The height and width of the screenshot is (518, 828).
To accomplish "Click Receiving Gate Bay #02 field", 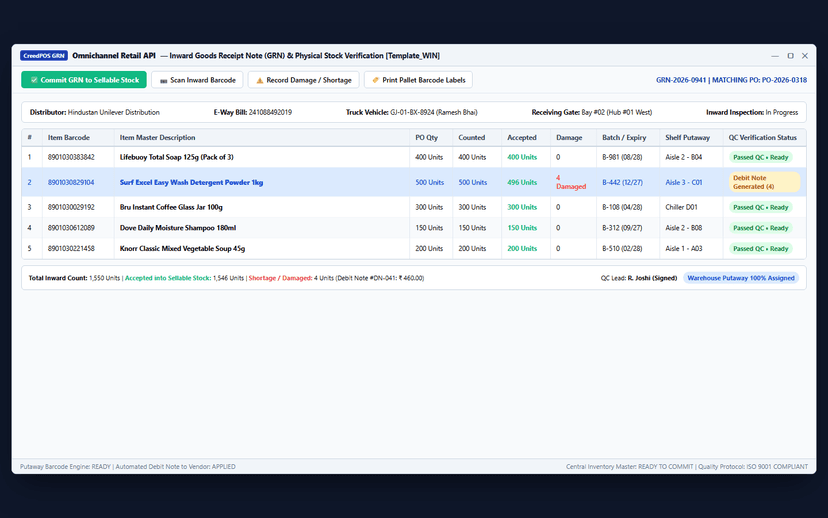I will coord(591,112).
